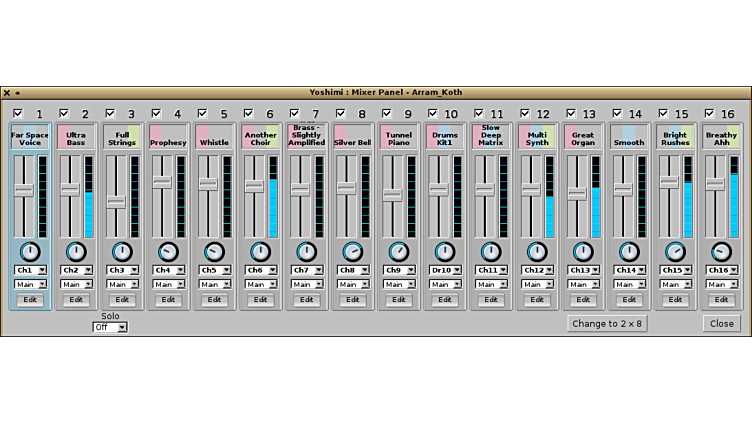
Task: Click the pan knob of Bright Rushes
Action: point(675,252)
